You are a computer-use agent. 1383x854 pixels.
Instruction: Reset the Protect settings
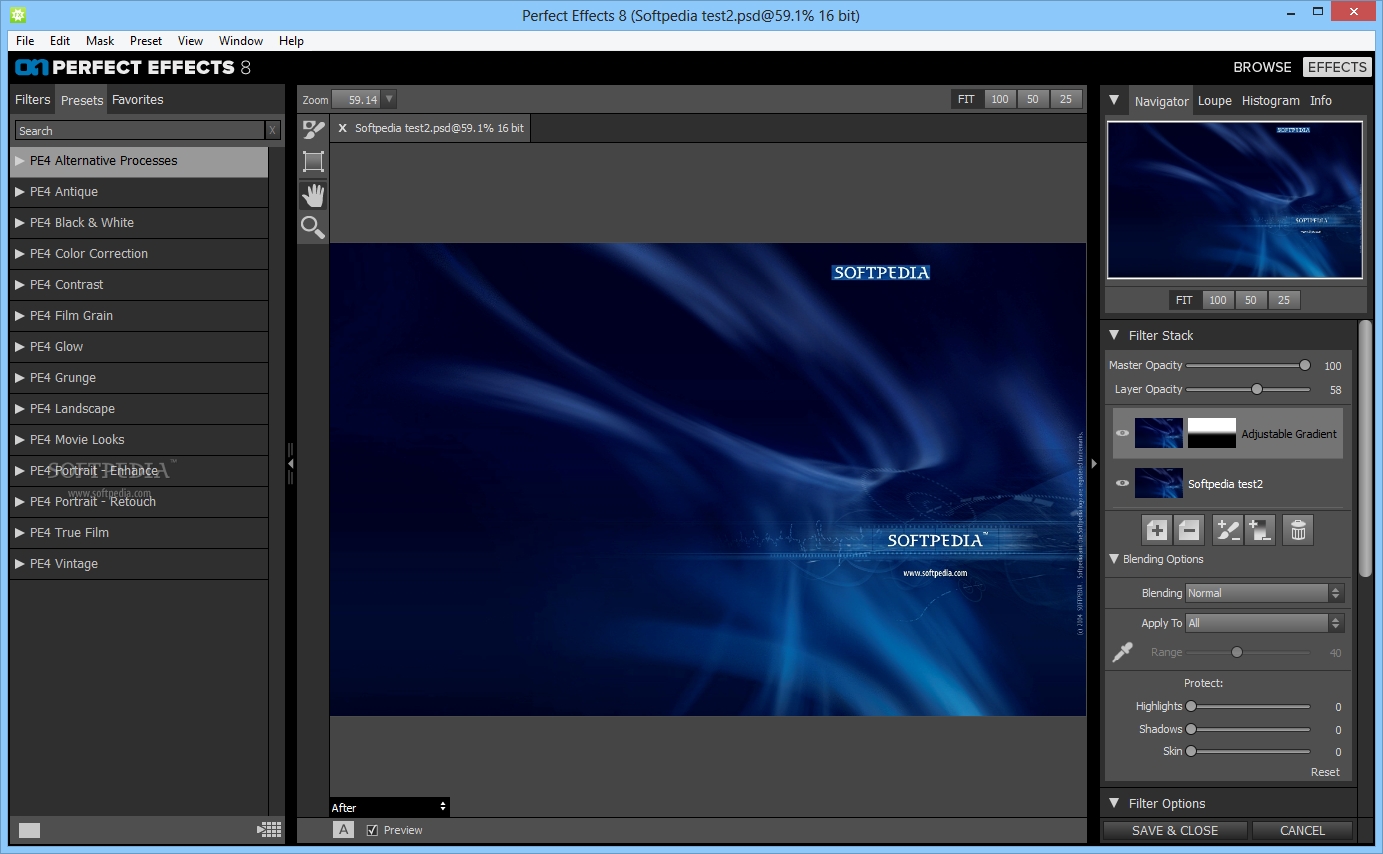[x=1325, y=772]
